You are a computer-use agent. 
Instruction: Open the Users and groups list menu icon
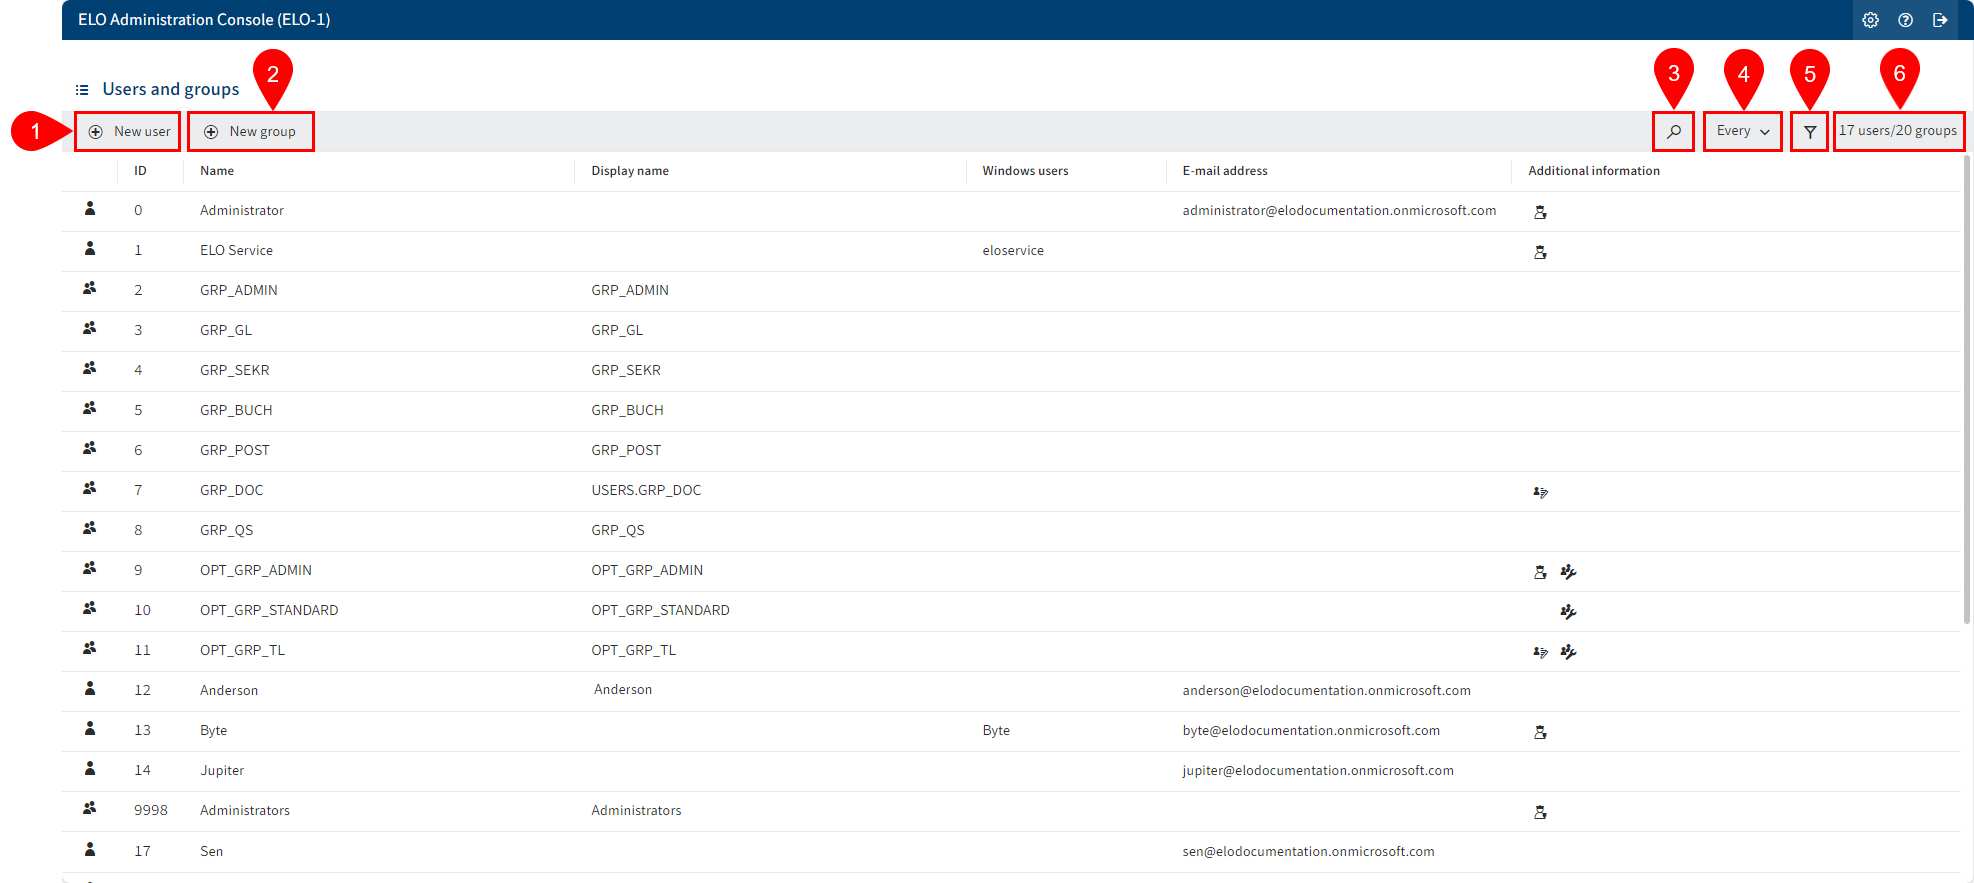pyautogui.click(x=82, y=90)
